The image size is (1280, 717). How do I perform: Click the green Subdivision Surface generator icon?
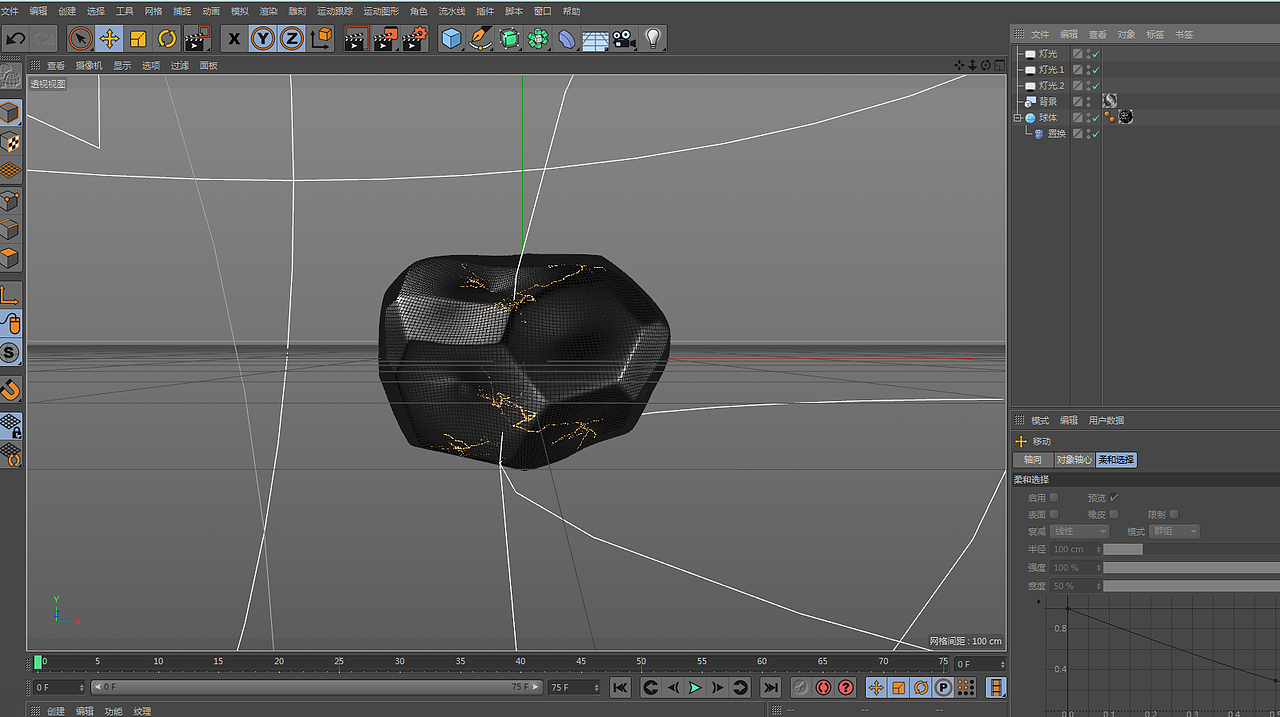click(x=510, y=39)
